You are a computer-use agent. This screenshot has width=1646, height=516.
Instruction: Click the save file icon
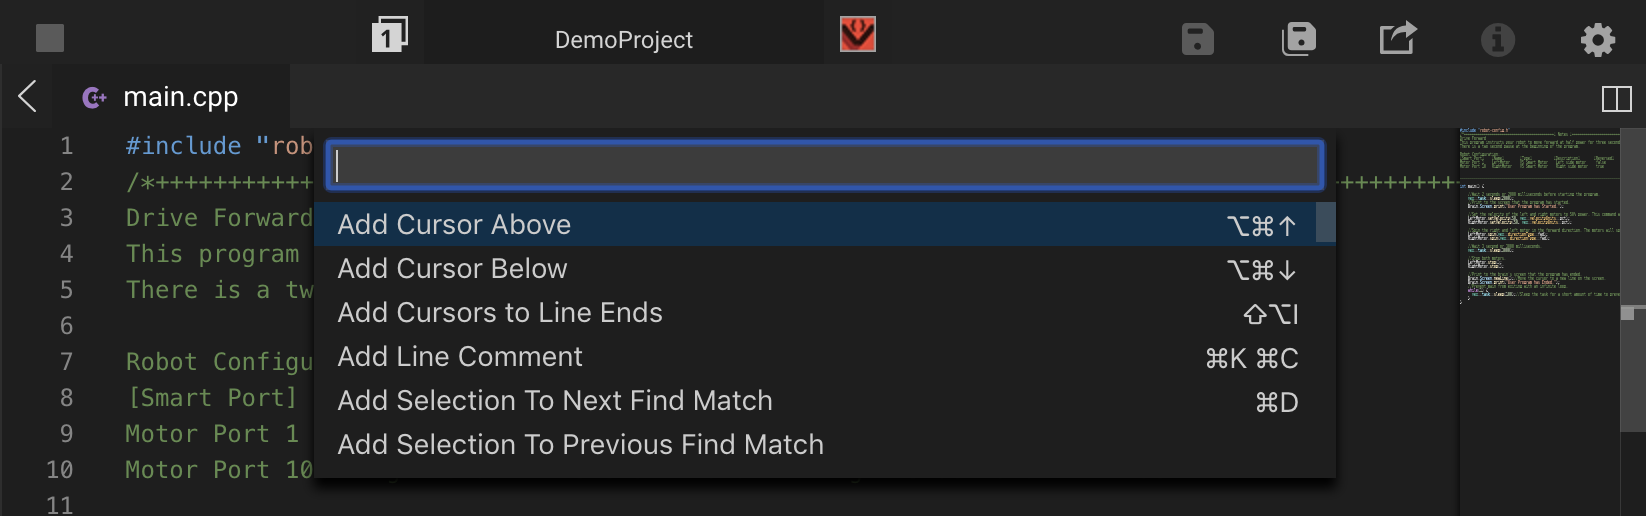pyautogui.click(x=1197, y=39)
